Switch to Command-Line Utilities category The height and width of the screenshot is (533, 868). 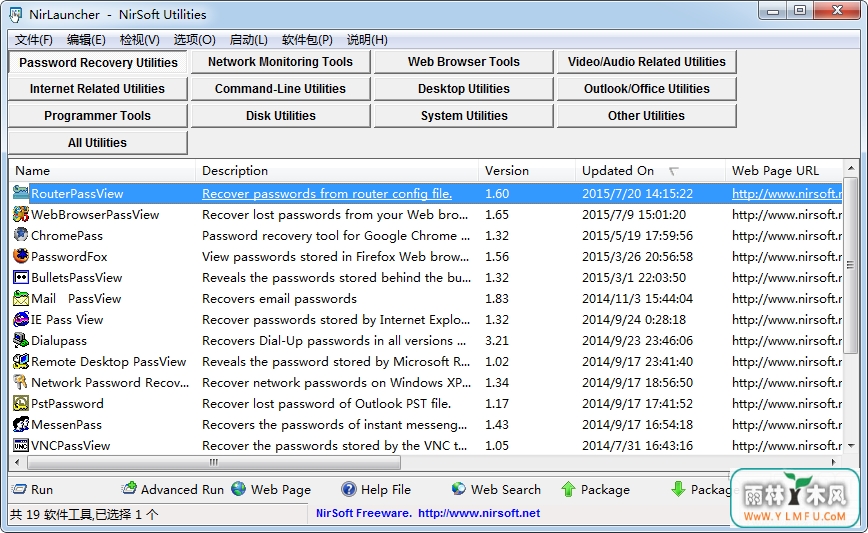point(281,89)
